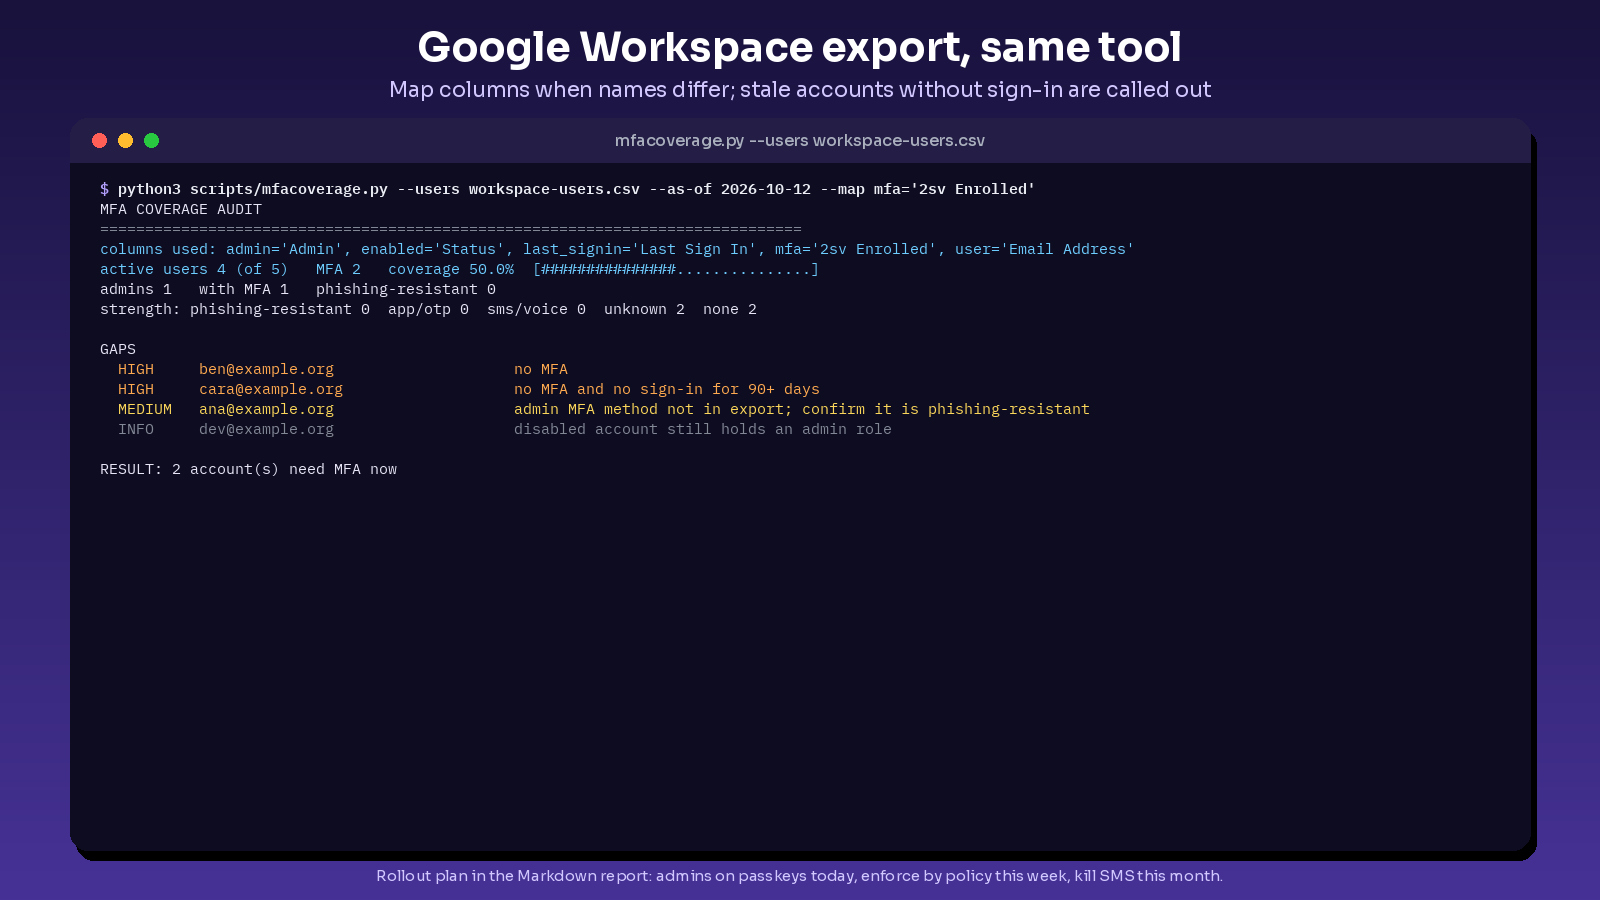Image resolution: width=1600 pixels, height=900 pixels.
Task: Click the red close window dot
Action: [99, 140]
